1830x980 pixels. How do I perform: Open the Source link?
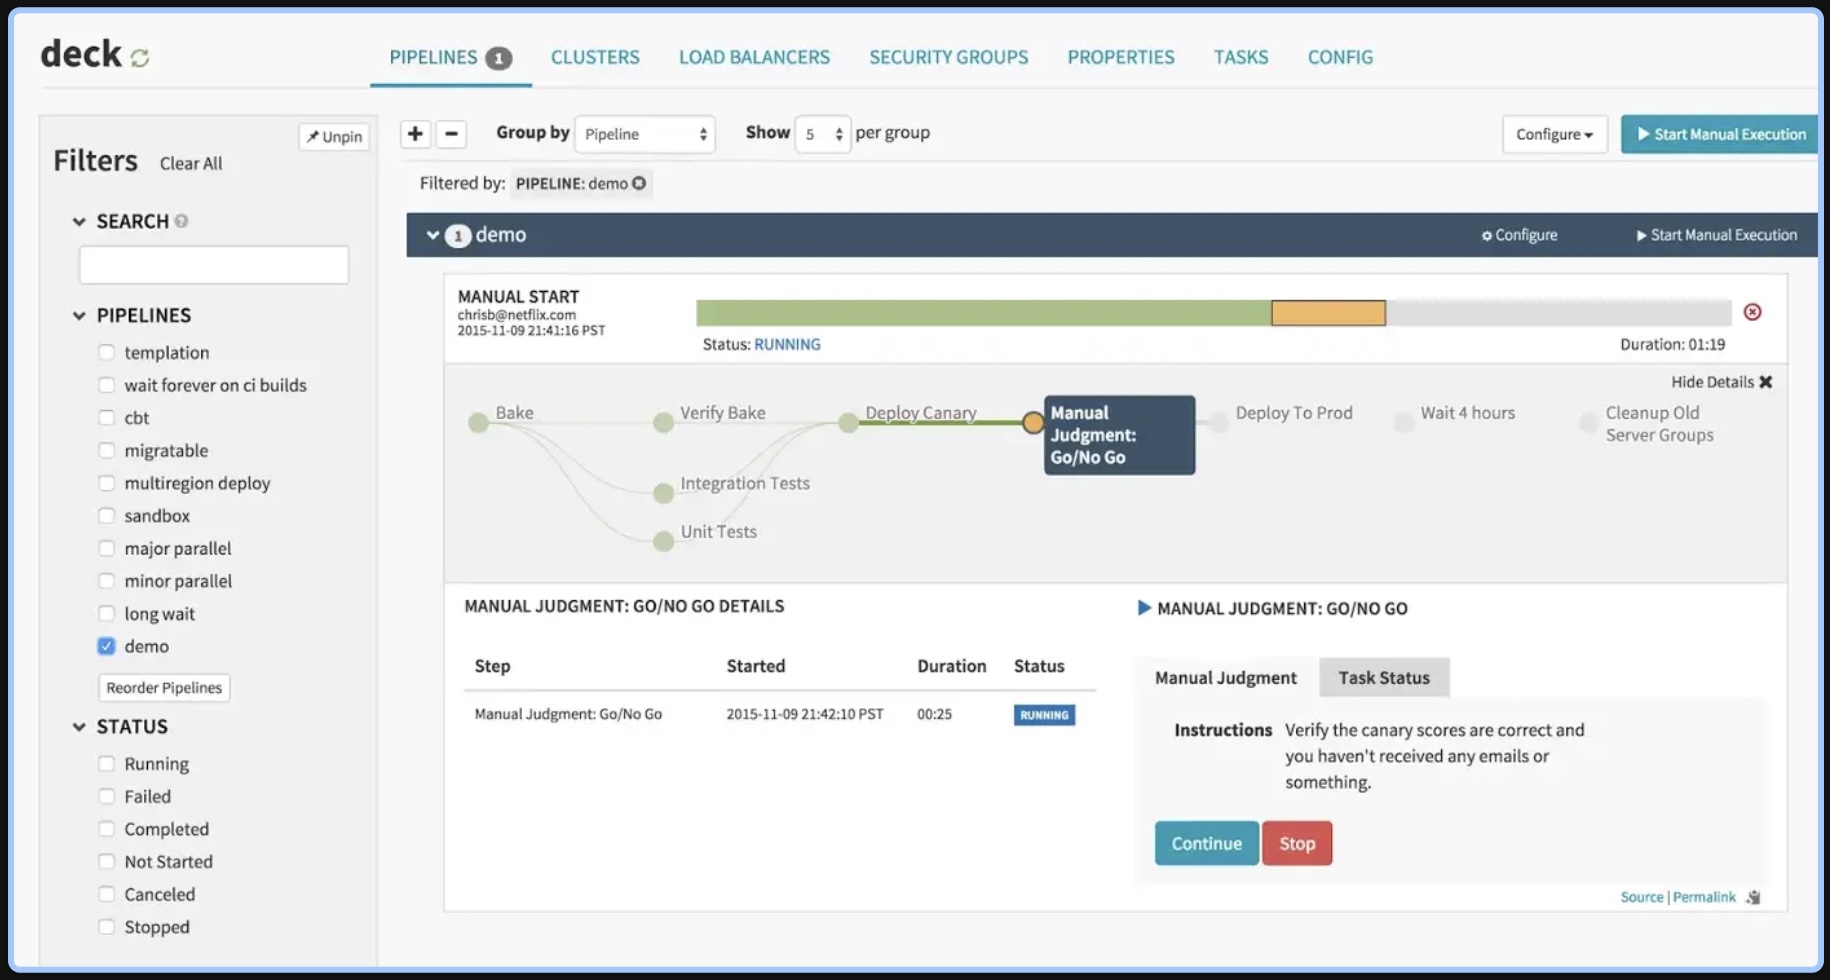click(1642, 897)
